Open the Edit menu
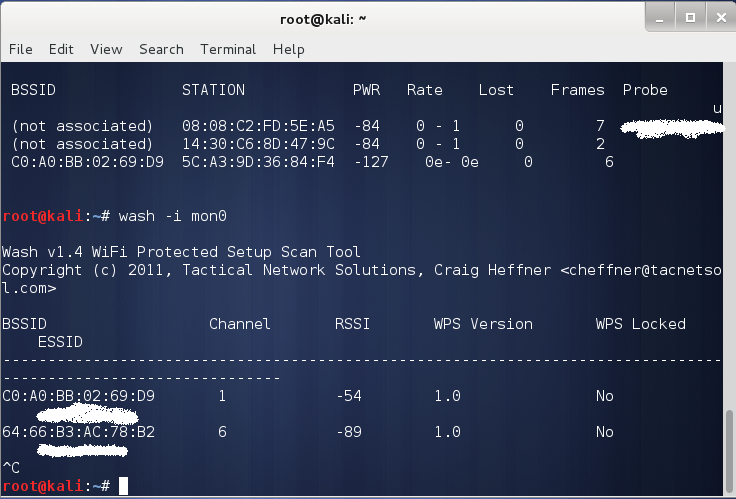This screenshot has width=736, height=499. [x=61, y=49]
